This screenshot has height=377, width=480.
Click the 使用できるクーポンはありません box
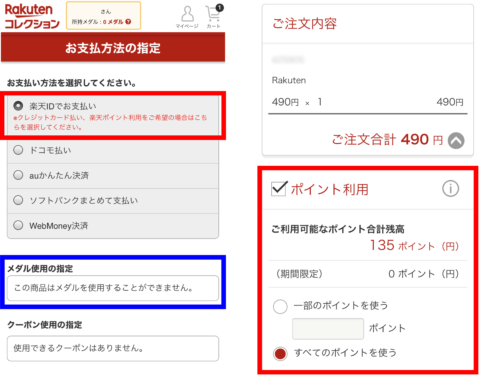113,348
